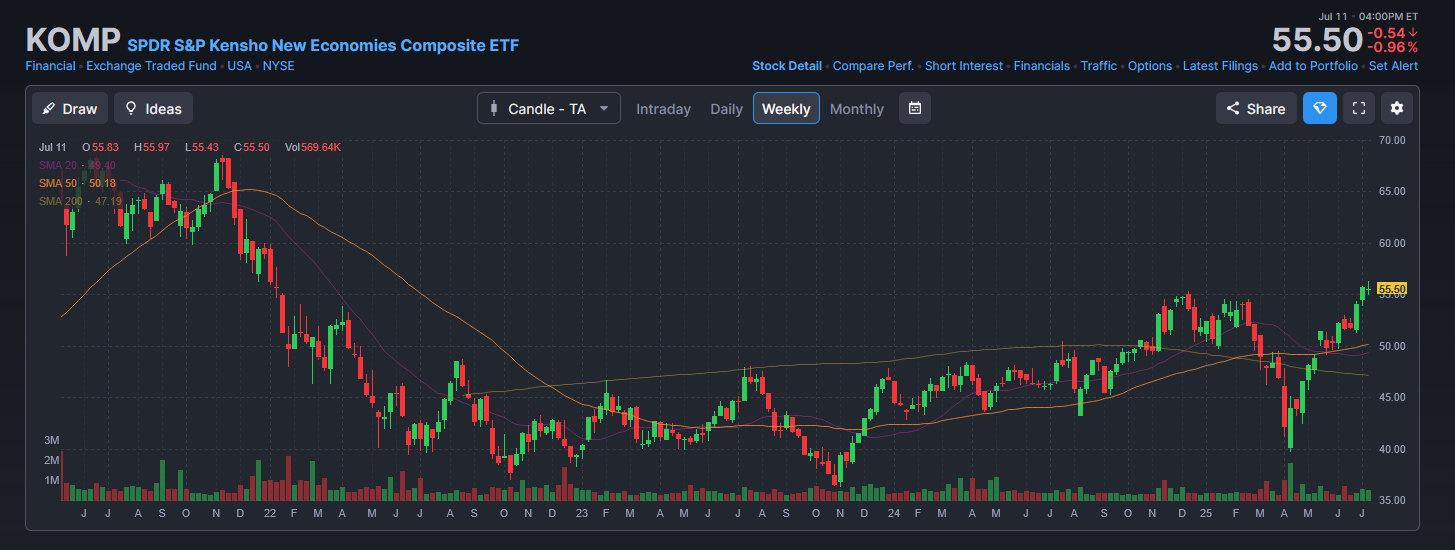Click the '24' year label on time axis
1455x550 pixels.
(x=893, y=513)
